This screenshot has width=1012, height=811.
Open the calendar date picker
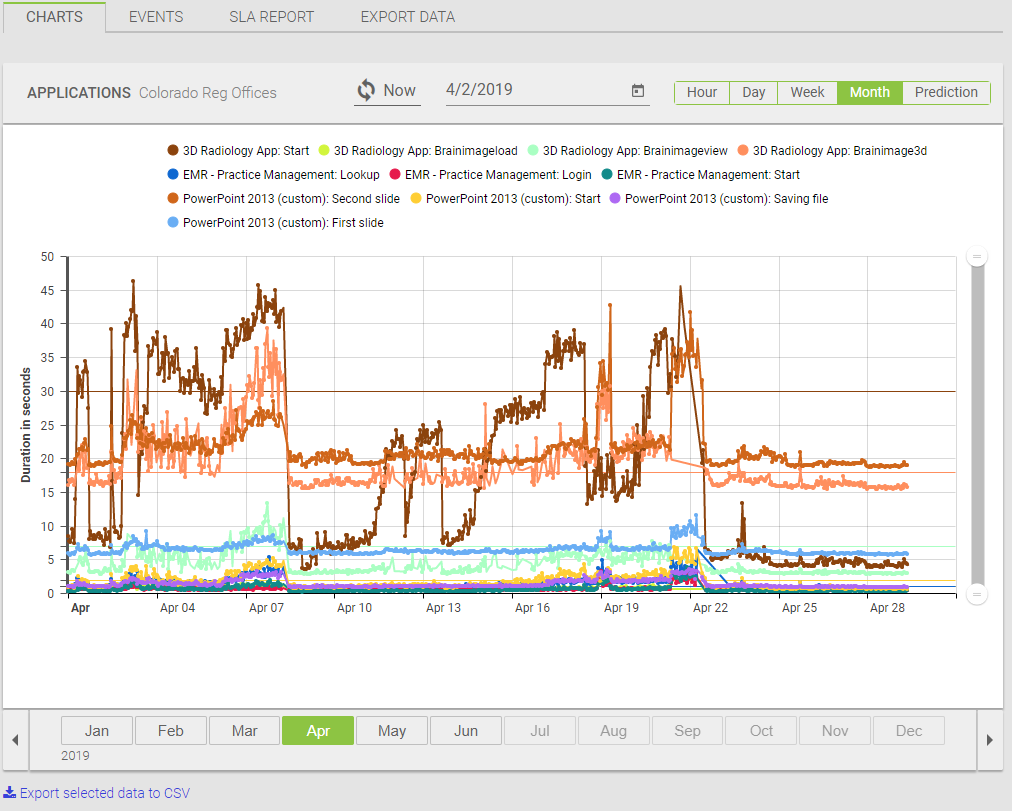coord(637,90)
